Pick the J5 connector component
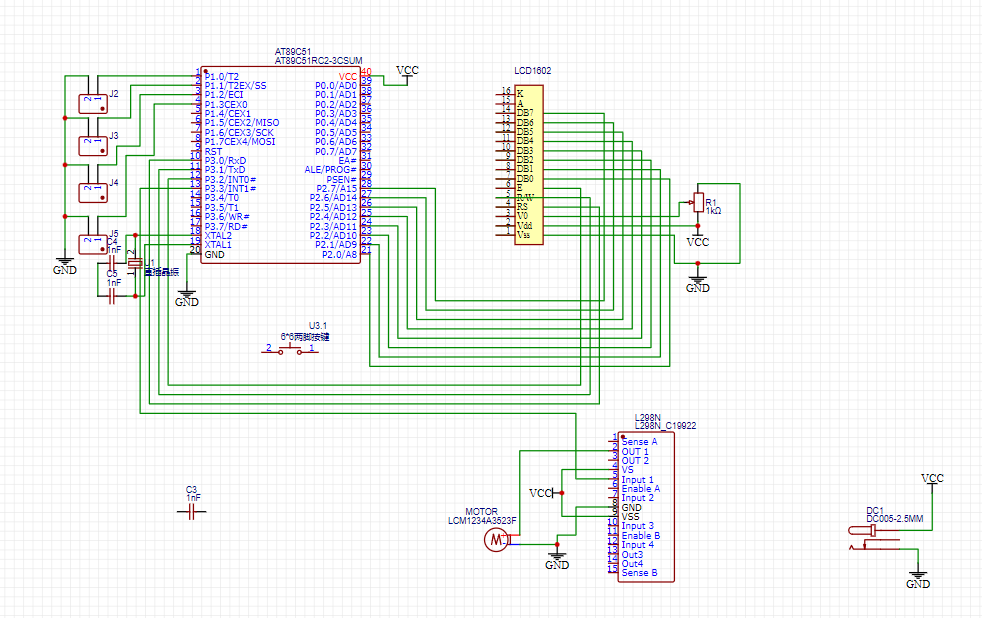Image resolution: width=982 pixels, height=618 pixels. 93,241
